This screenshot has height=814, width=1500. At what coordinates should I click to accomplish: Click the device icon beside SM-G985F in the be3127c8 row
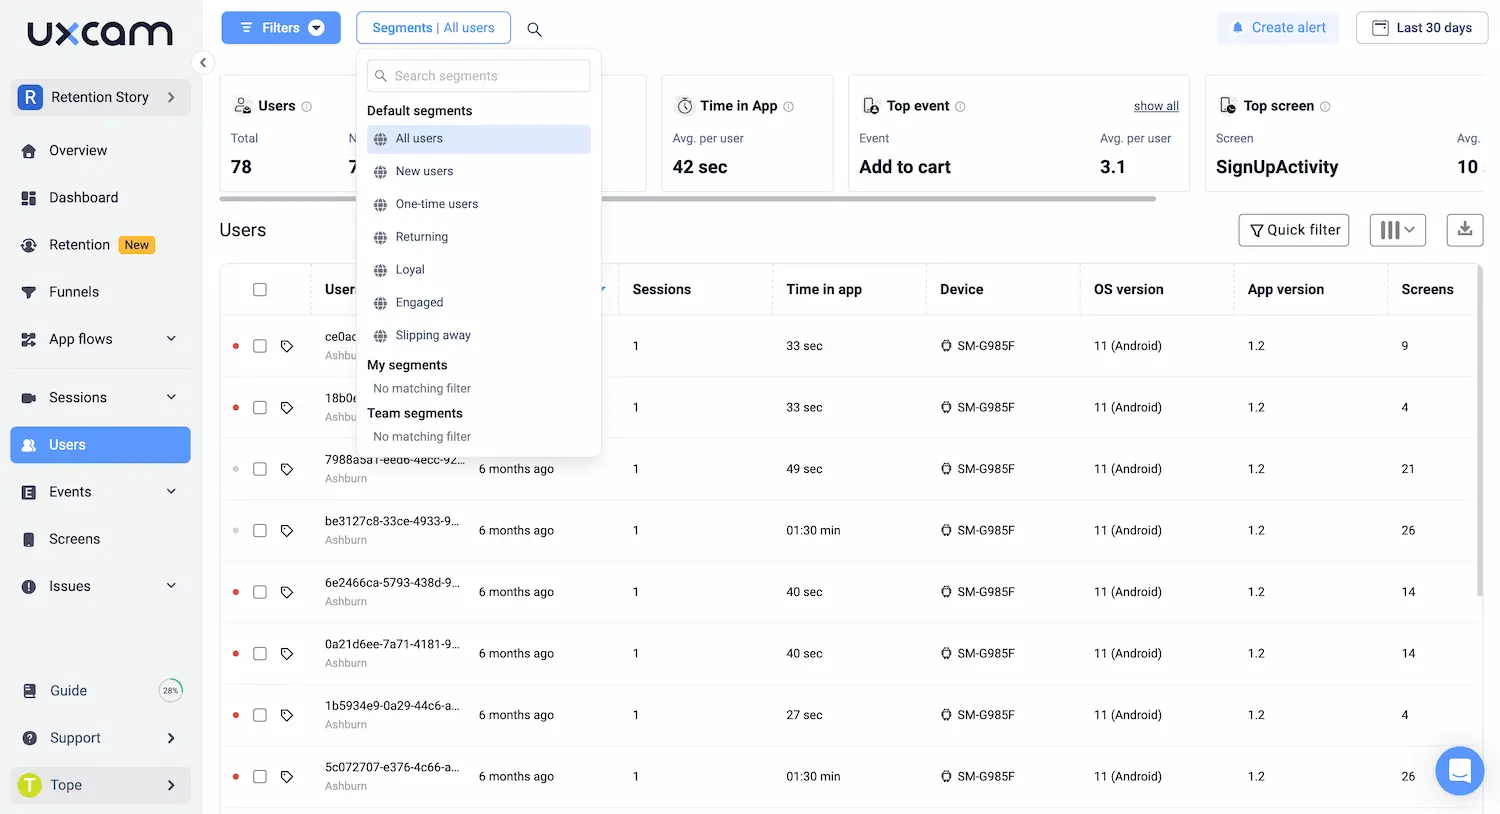[x=946, y=531]
